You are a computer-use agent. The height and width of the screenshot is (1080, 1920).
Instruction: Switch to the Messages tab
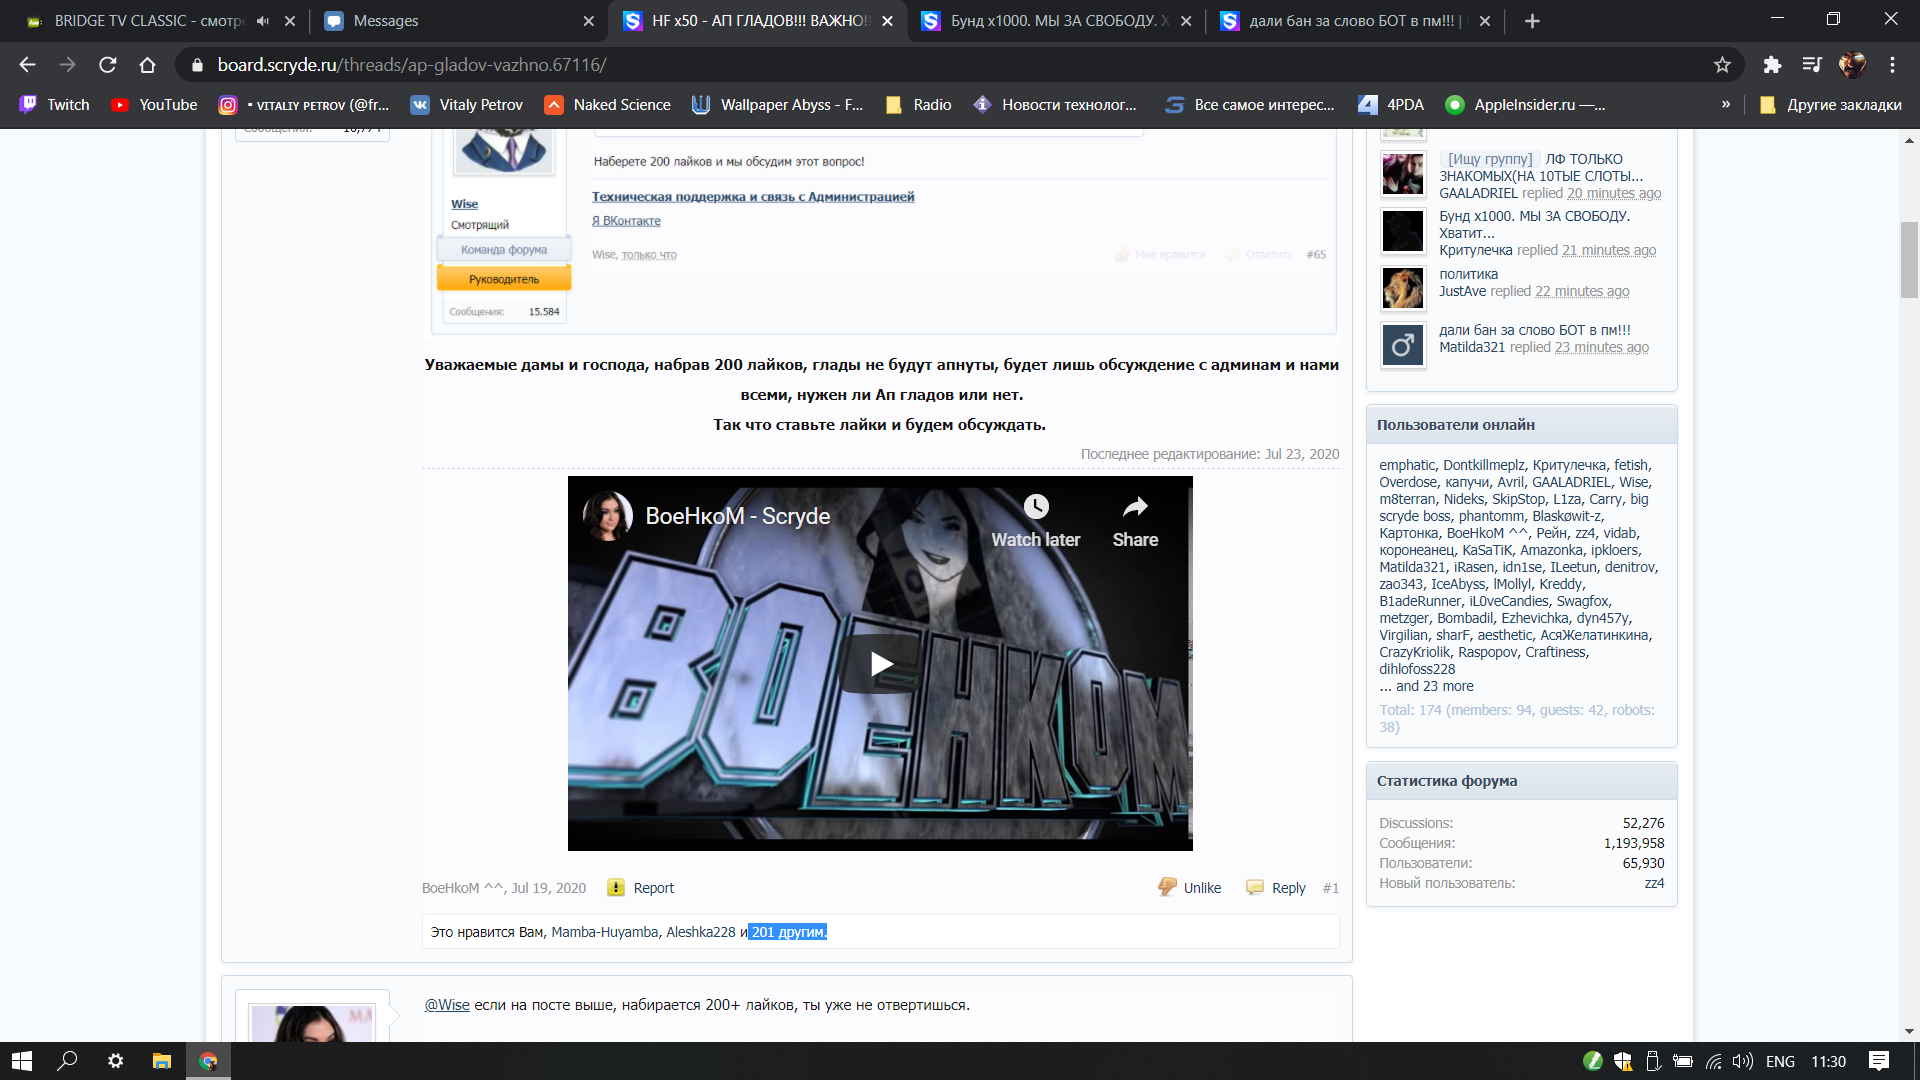coord(386,21)
